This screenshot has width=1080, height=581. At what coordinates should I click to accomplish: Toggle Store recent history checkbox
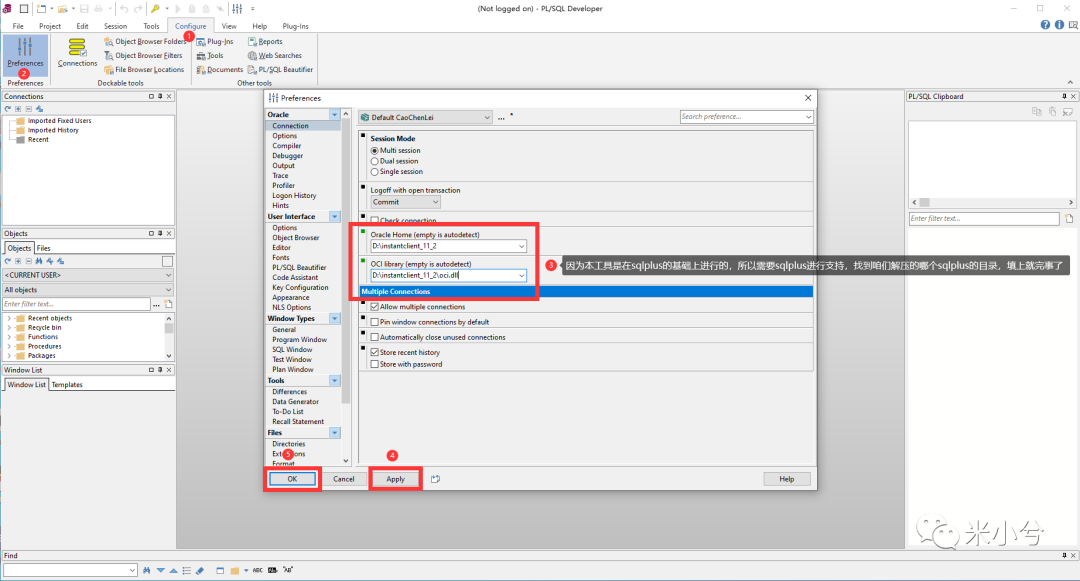(x=375, y=352)
